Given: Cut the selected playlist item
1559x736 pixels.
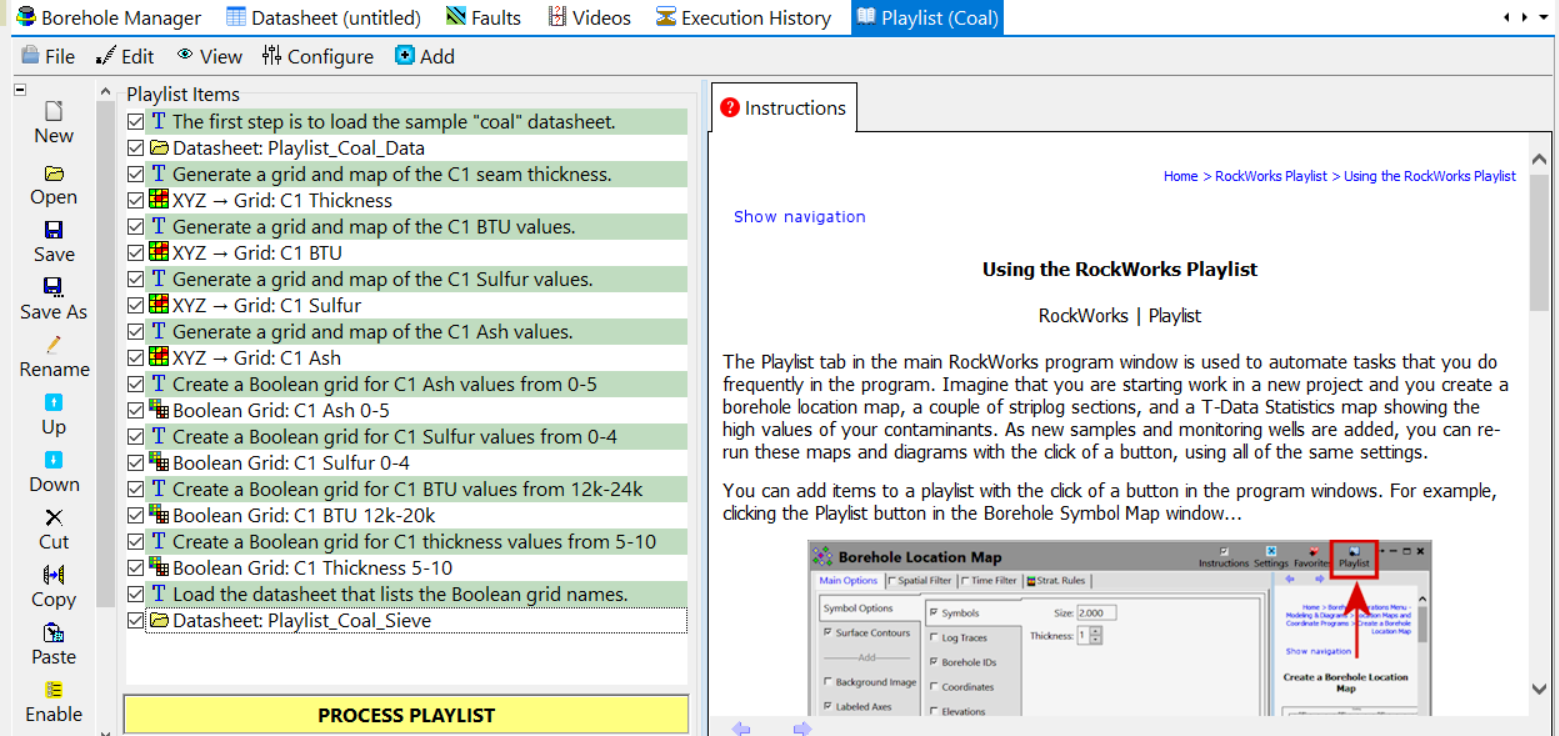Looking at the screenshot, I should pyautogui.click(x=54, y=518).
